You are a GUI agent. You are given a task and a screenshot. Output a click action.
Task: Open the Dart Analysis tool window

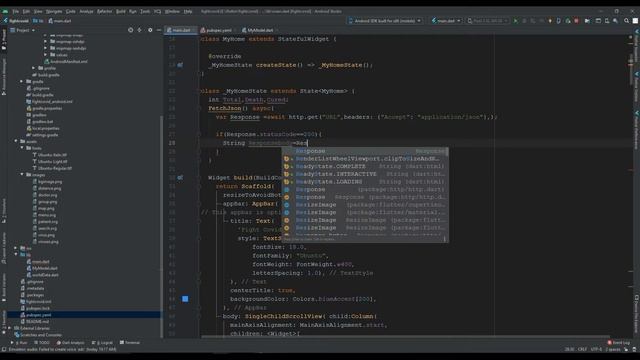70,343
